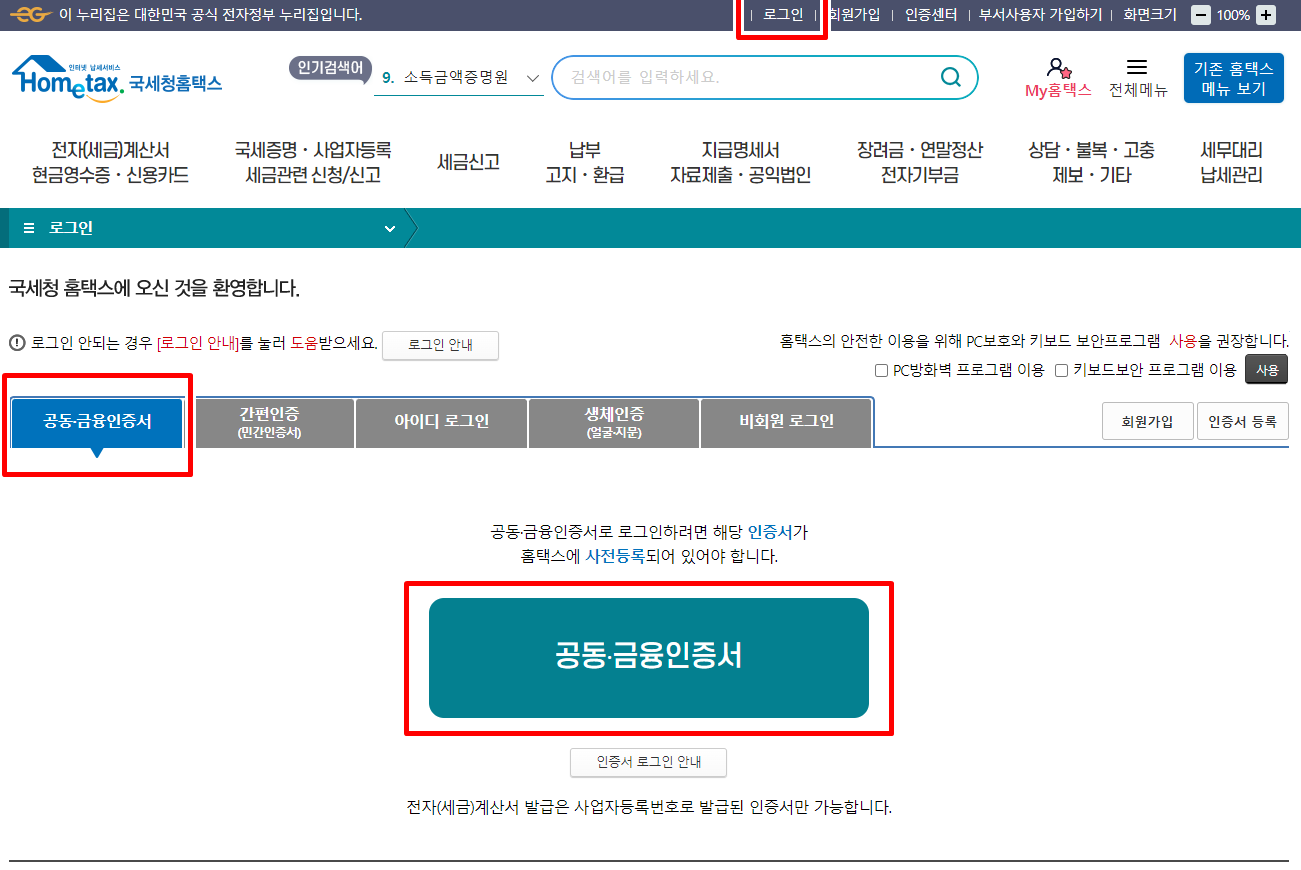
Task: Open 지급명세서 자료제출 menu
Action: pyautogui.click(x=740, y=163)
